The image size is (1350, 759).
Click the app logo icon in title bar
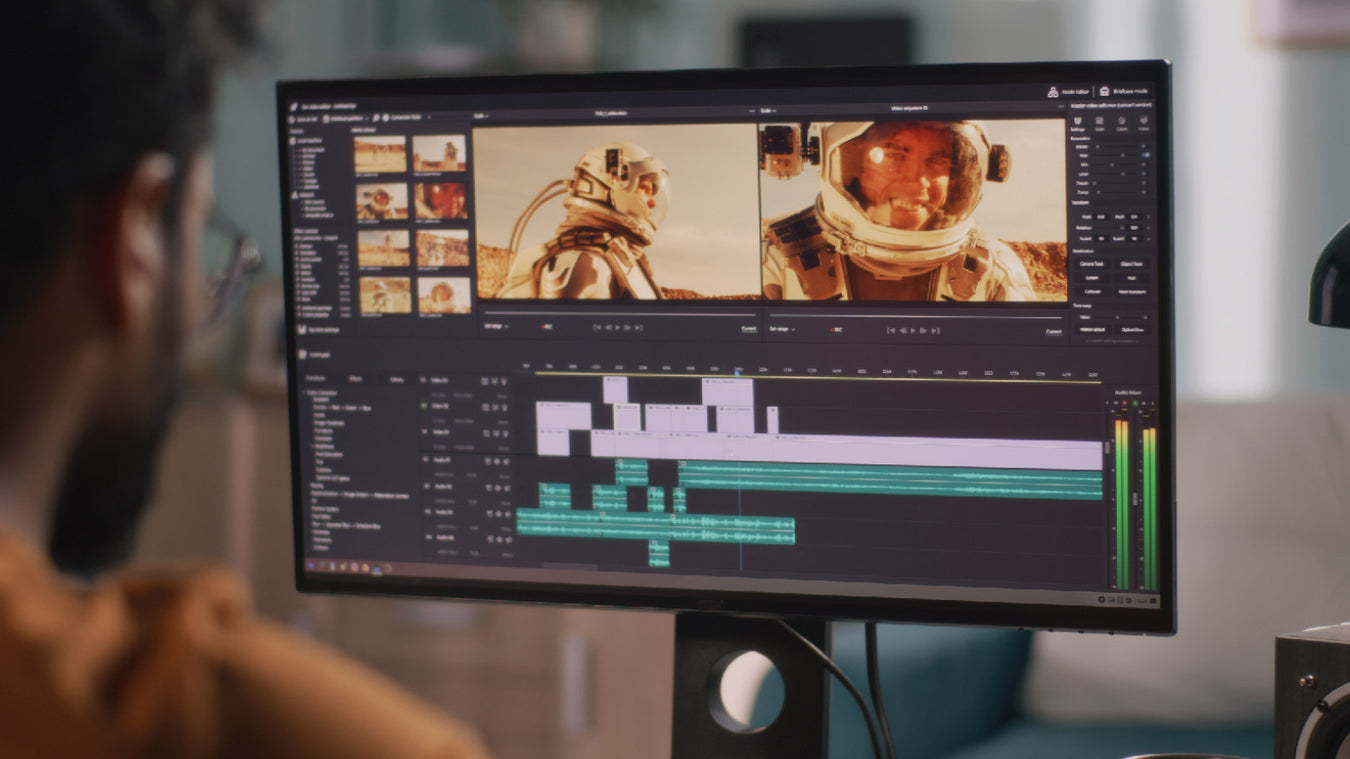click(294, 105)
